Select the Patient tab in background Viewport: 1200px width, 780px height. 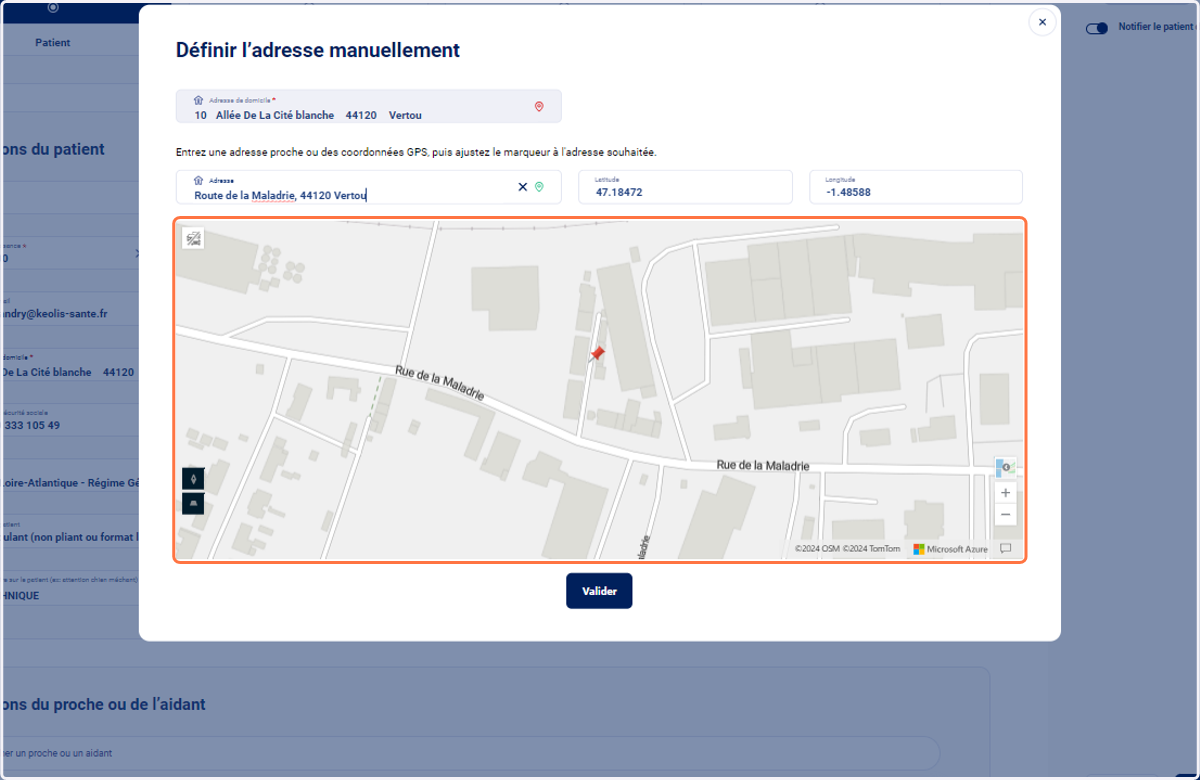tap(53, 43)
